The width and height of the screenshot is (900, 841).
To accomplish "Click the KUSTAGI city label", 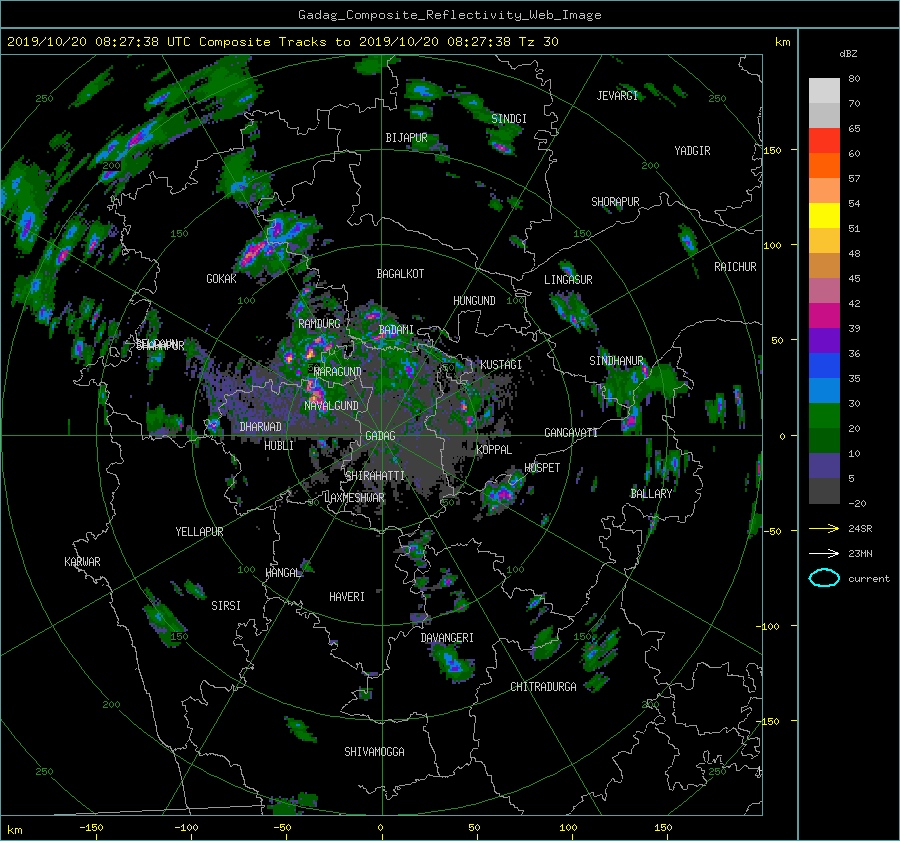I will 501,365.
